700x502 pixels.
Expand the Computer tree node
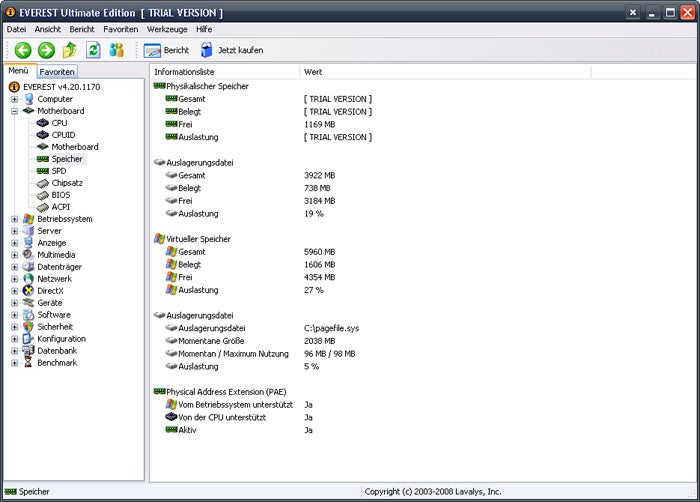(x=14, y=99)
